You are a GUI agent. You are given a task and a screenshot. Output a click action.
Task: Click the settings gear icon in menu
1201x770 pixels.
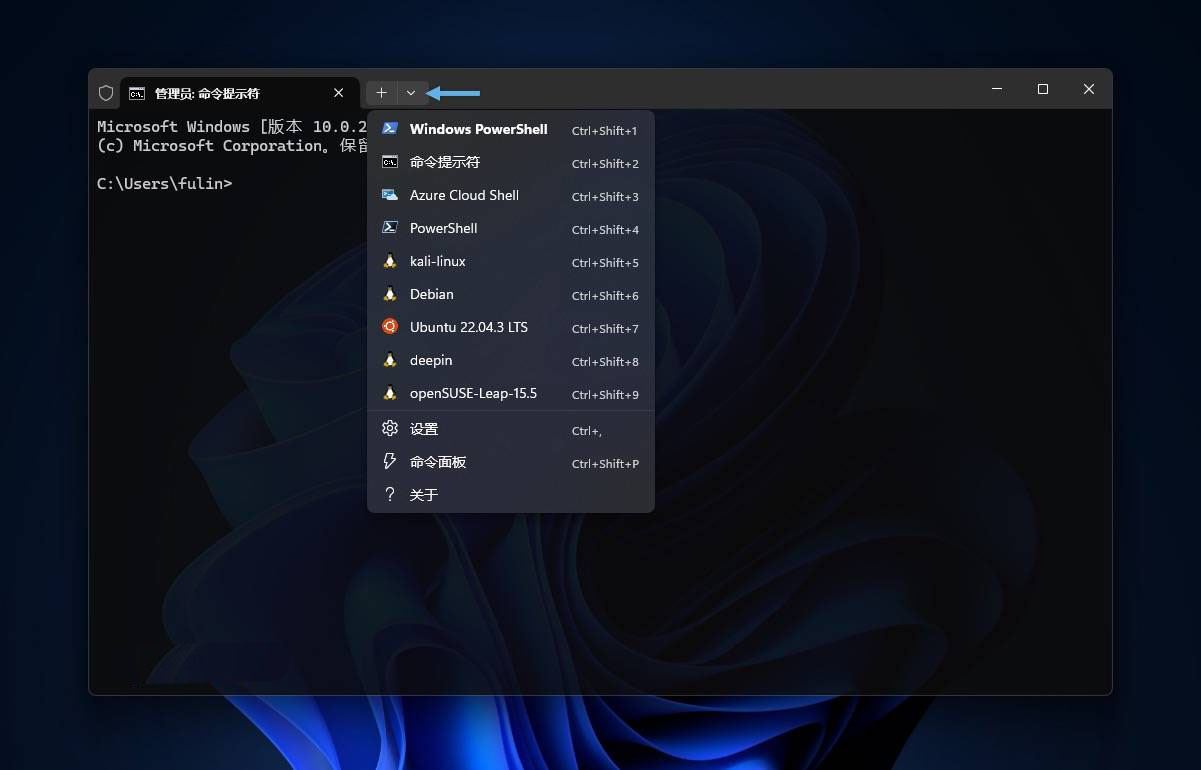click(390, 429)
